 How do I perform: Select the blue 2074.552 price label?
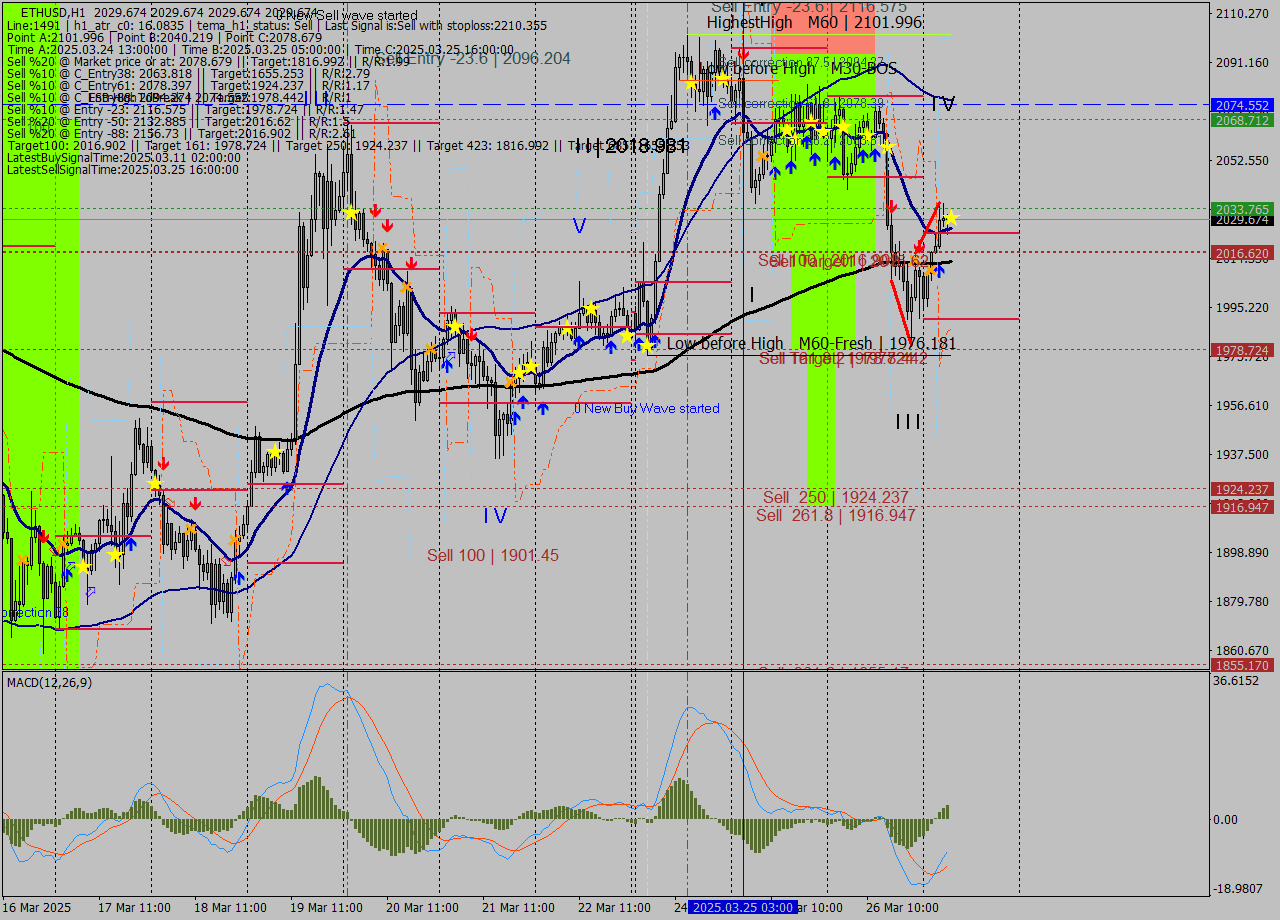(1241, 105)
